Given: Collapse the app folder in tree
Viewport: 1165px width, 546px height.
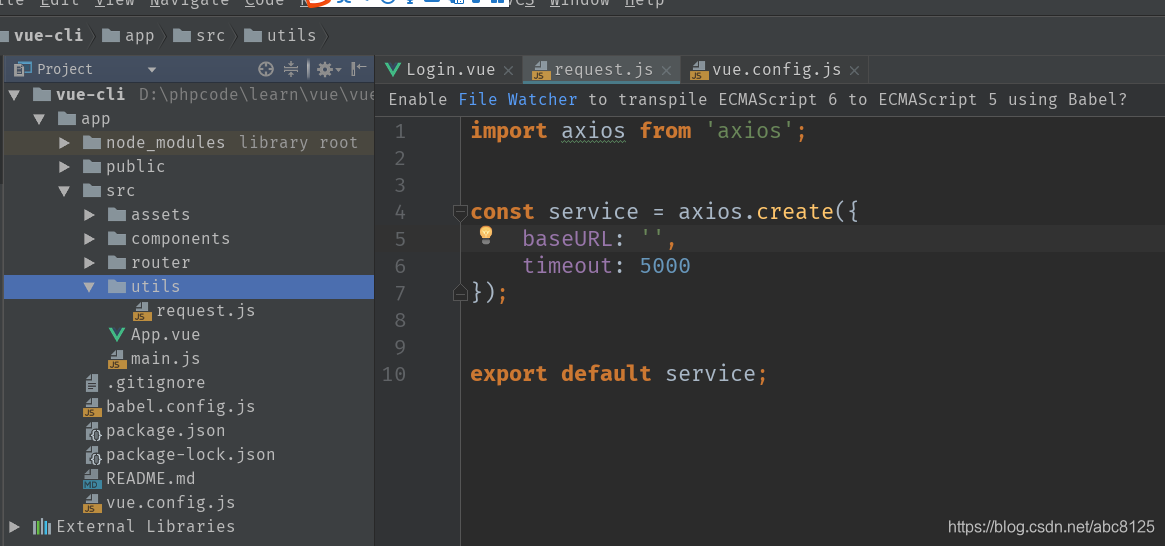Looking at the screenshot, I should [39, 119].
